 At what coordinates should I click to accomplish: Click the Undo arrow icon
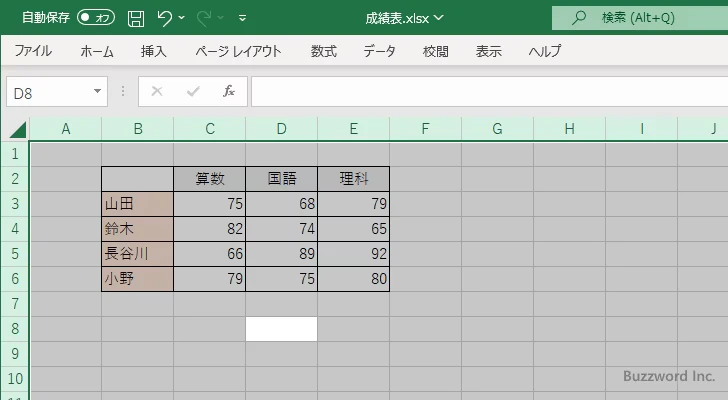[164, 18]
